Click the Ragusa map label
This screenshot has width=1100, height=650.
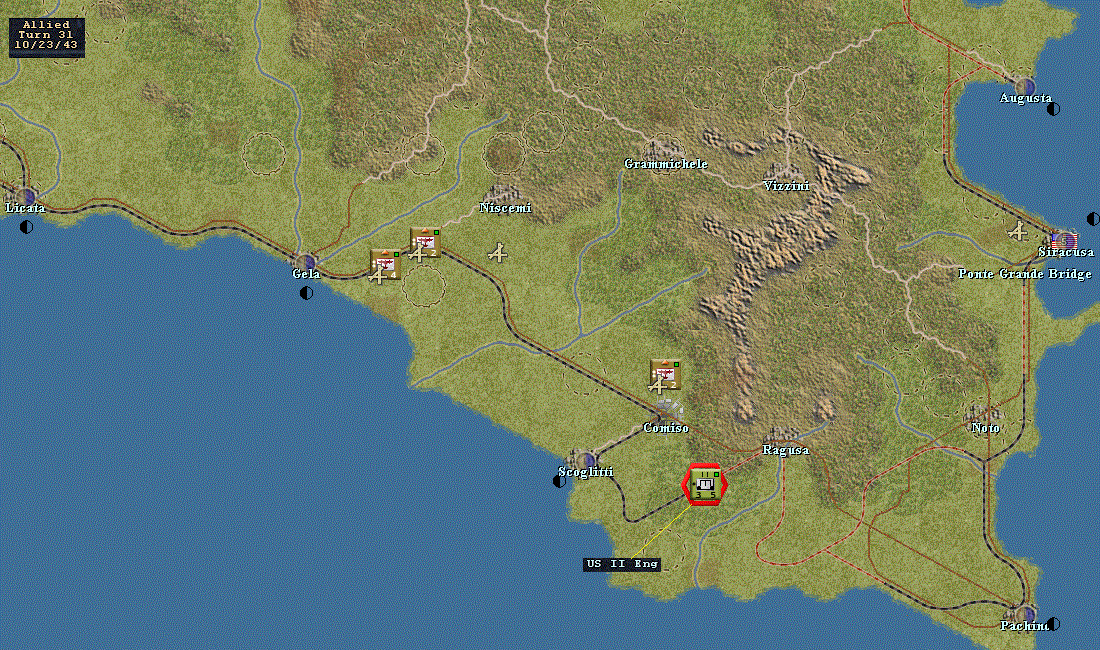tap(786, 450)
